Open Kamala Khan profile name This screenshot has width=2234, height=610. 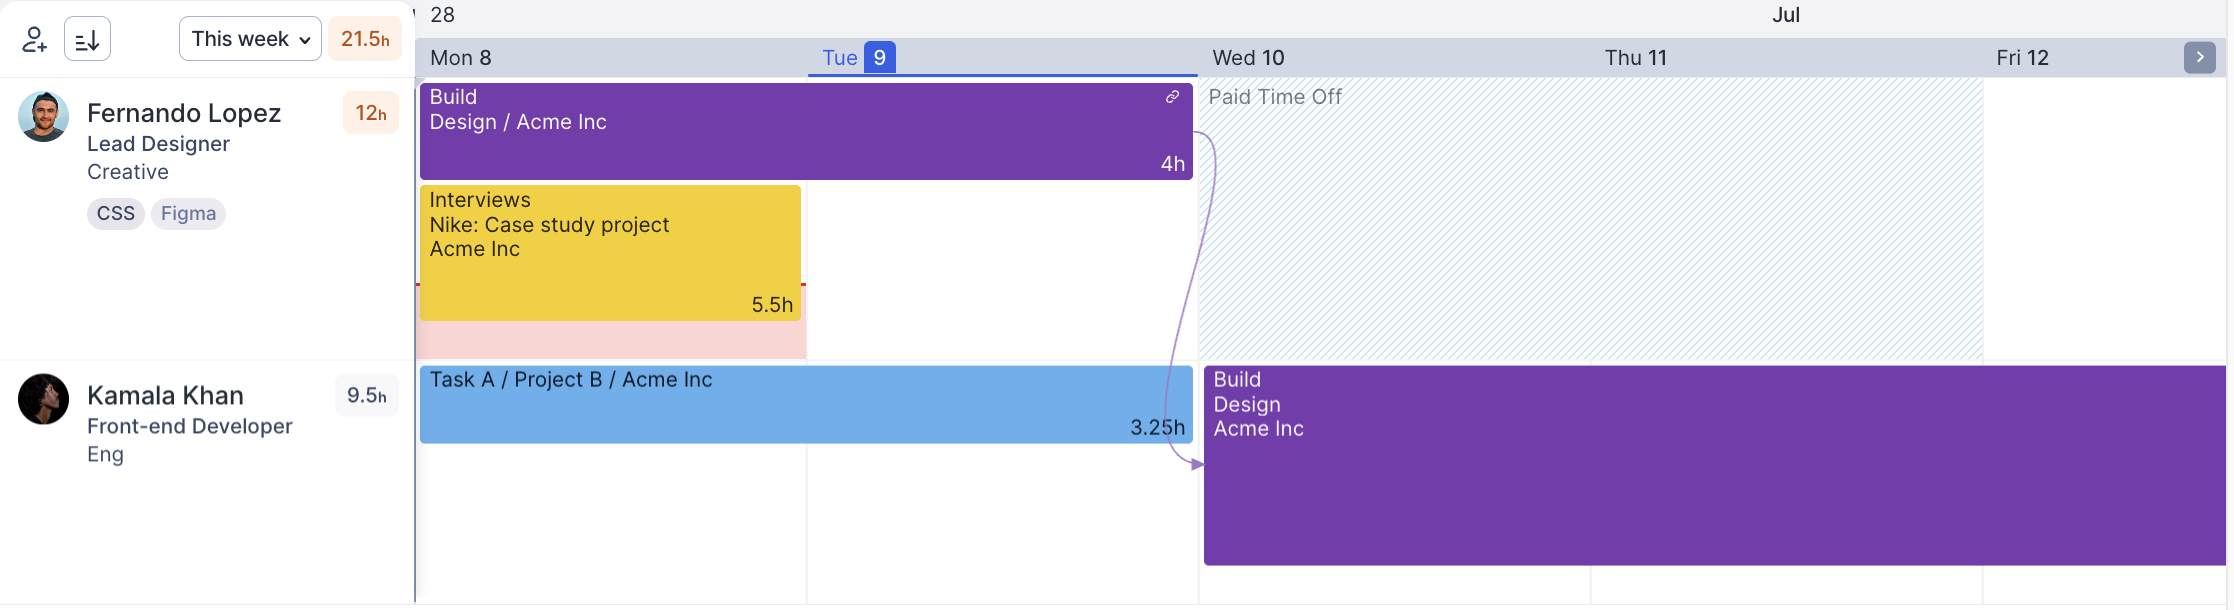click(165, 395)
